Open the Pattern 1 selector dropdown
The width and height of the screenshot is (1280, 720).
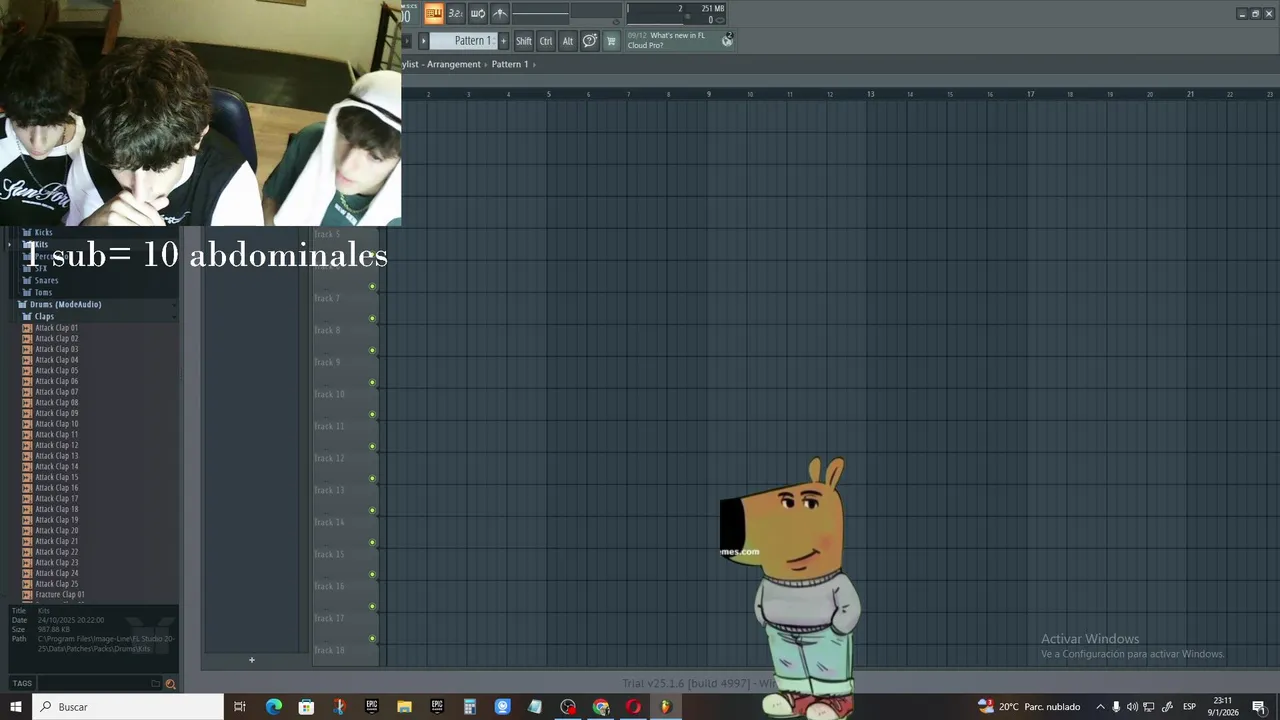tap(464, 41)
